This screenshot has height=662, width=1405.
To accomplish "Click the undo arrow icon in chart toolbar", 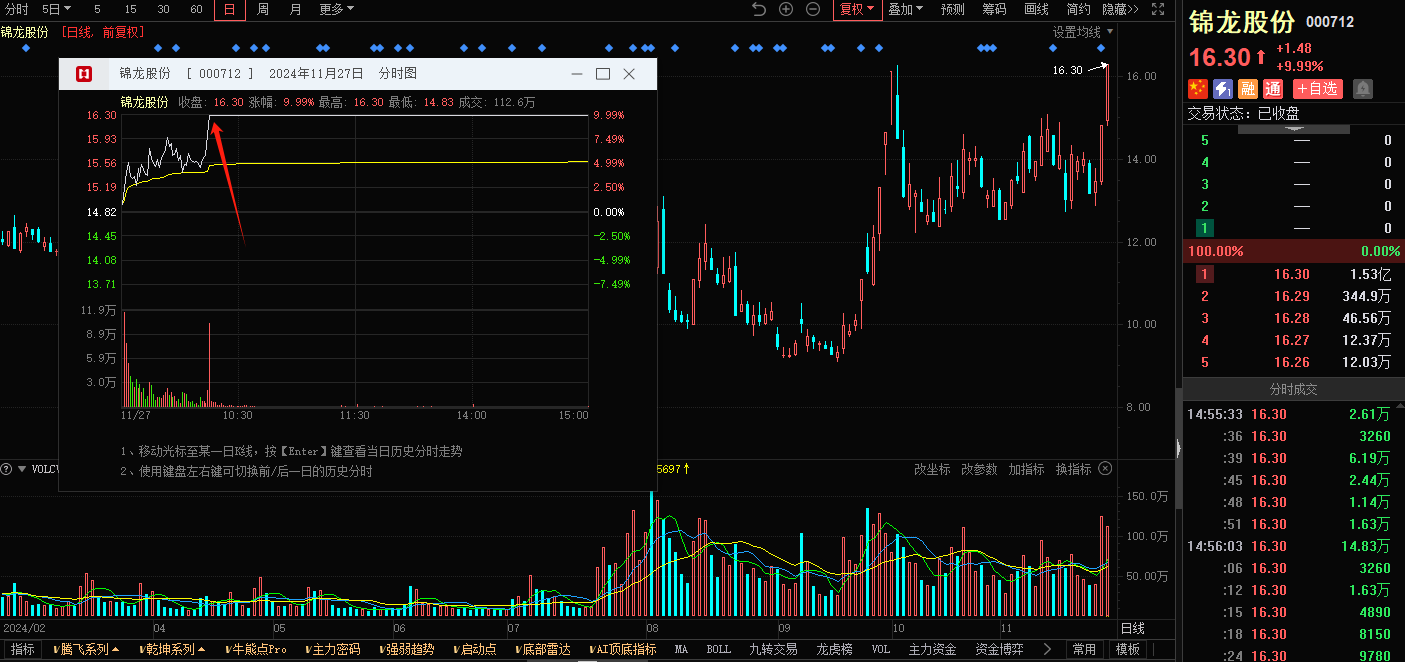I will [x=759, y=9].
